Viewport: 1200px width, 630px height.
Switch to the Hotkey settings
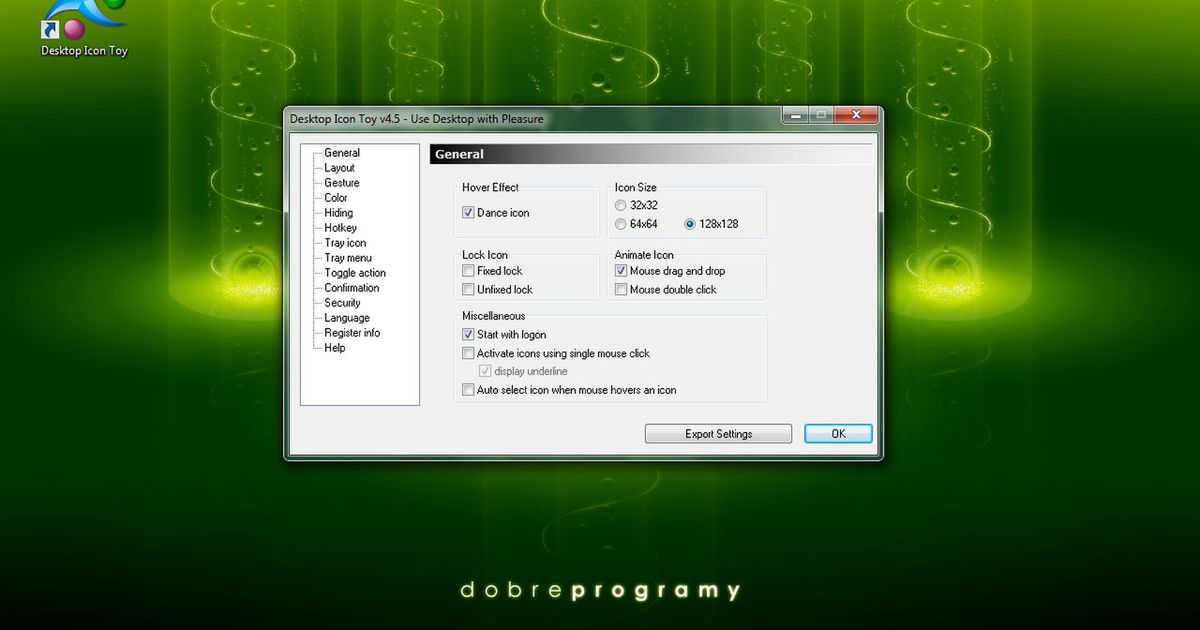[340, 227]
